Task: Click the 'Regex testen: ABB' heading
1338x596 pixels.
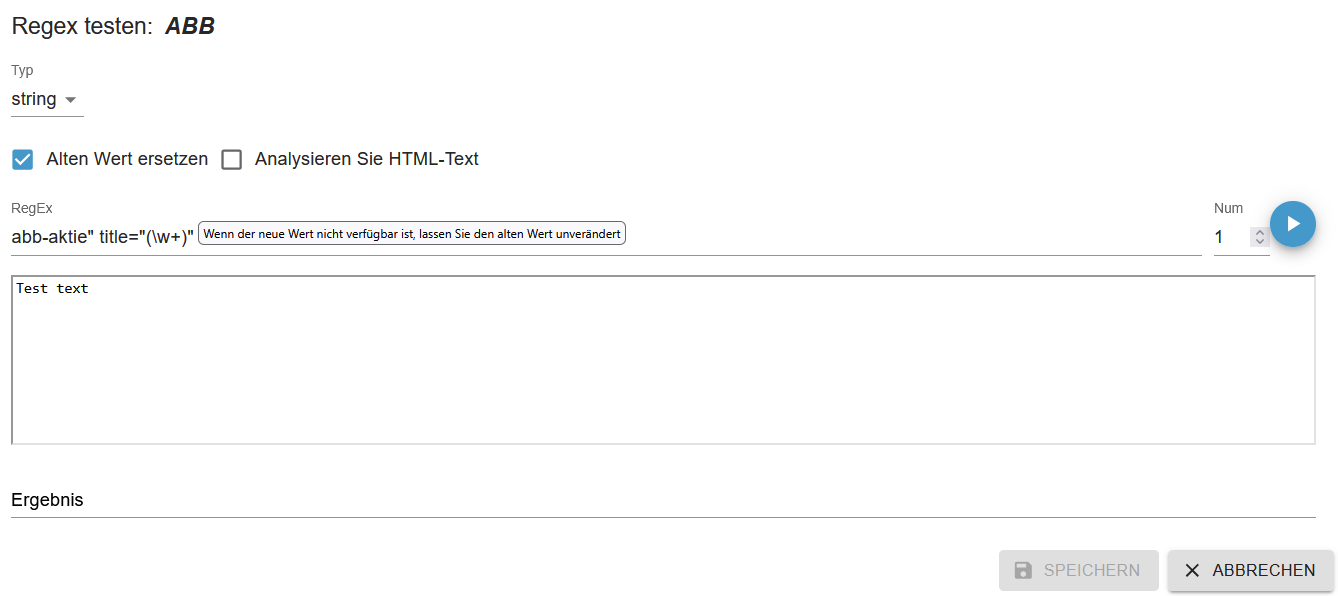Action: 113,27
